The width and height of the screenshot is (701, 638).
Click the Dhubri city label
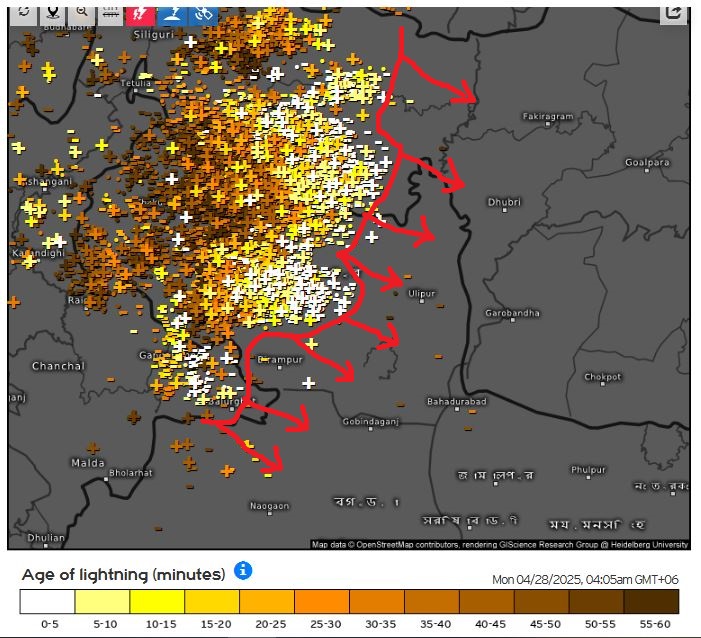(504, 202)
